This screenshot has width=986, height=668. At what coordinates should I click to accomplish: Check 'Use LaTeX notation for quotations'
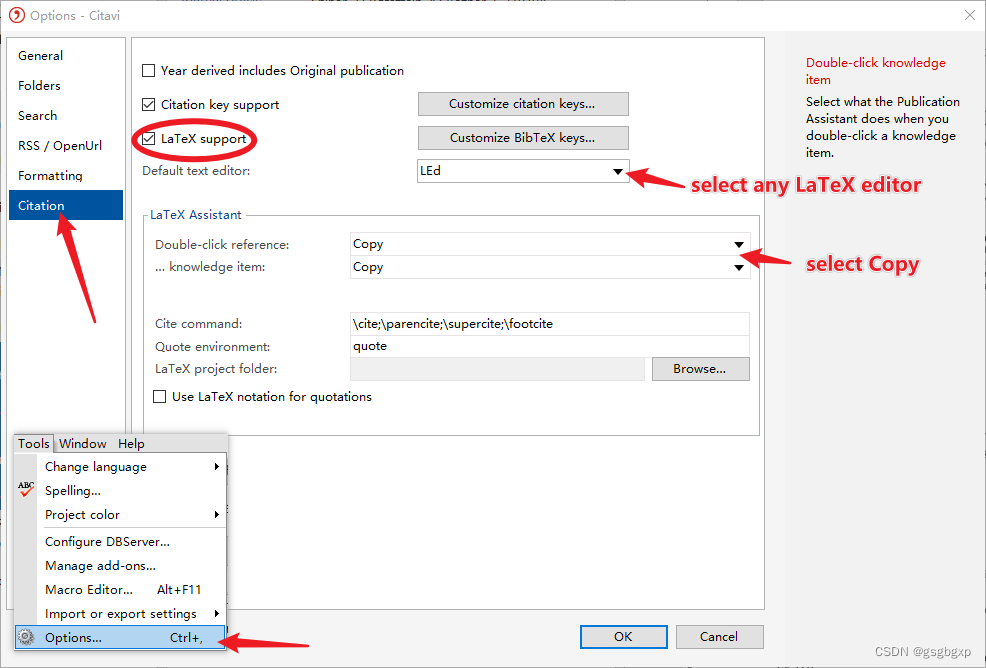point(159,396)
